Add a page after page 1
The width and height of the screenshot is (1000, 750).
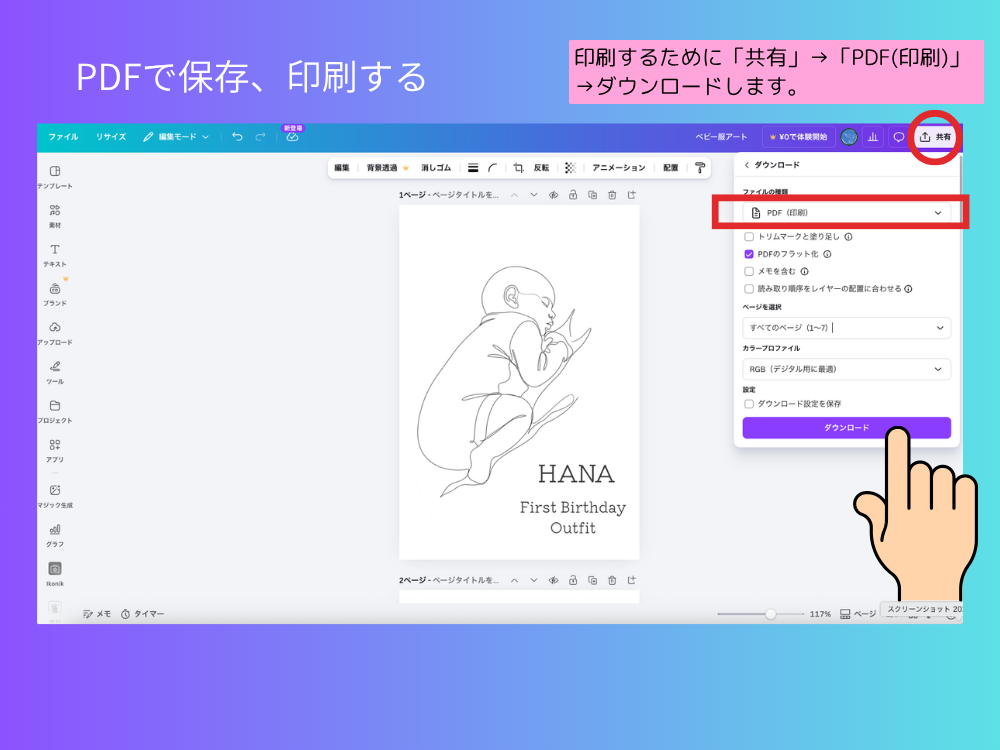coord(631,195)
